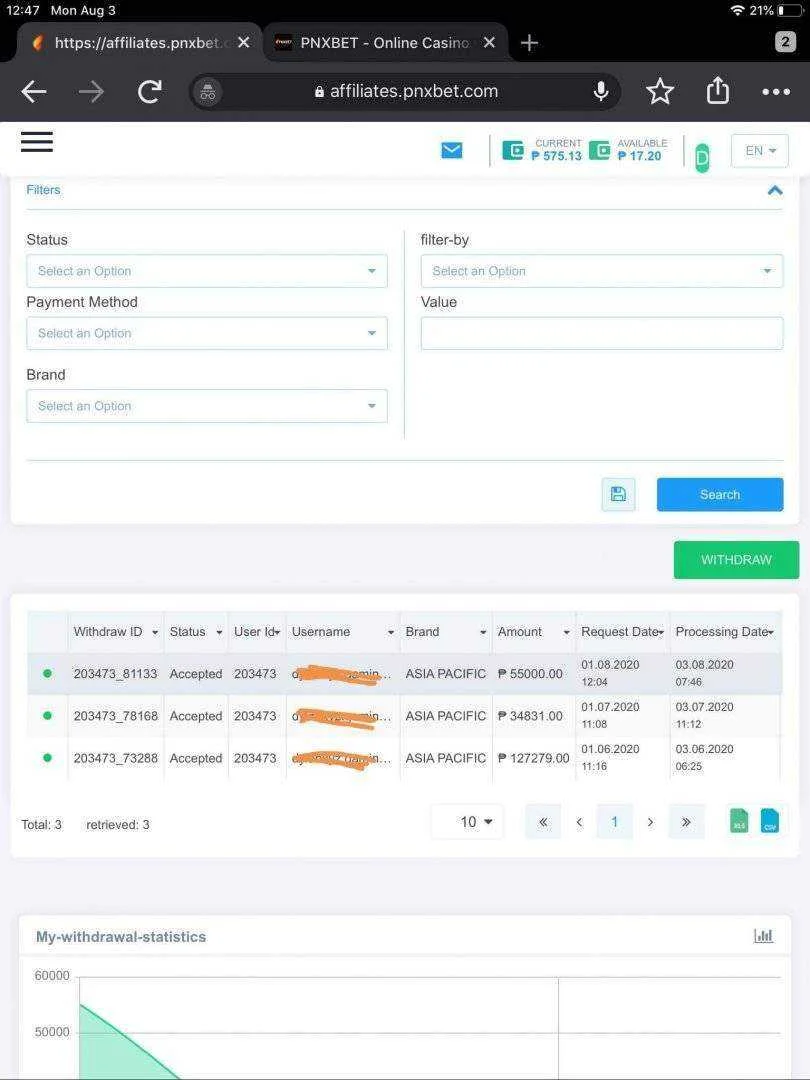Select withdraw row 203473_78168
Viewport: 810px width, 1080px height.
pos(404,716)
